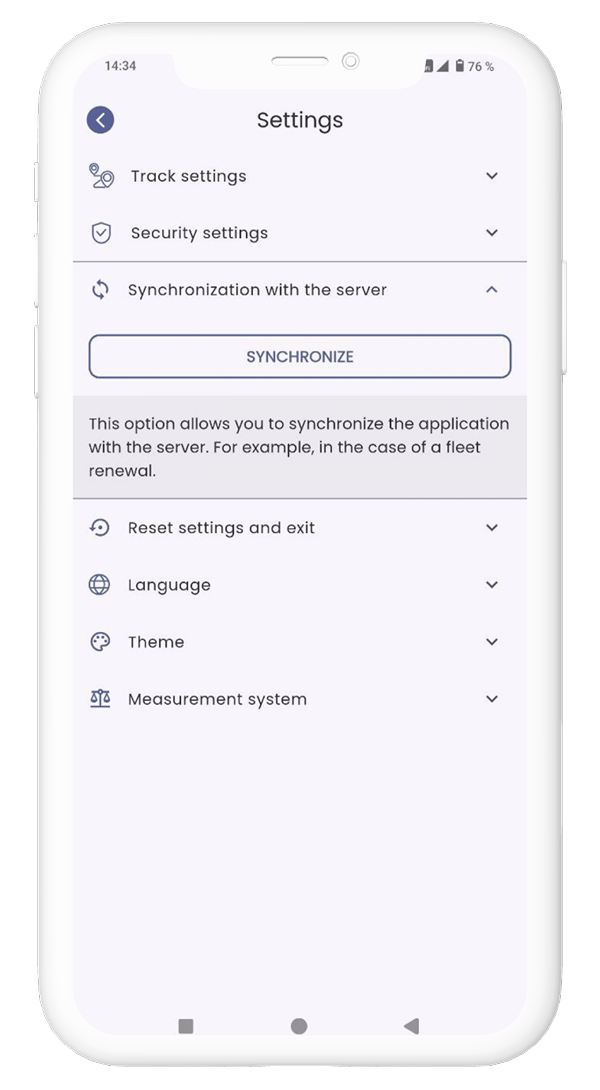The width and height of the screenshot is (600, 1090).
Task: Expand the Language section chevron
Action: coord(491,585)
